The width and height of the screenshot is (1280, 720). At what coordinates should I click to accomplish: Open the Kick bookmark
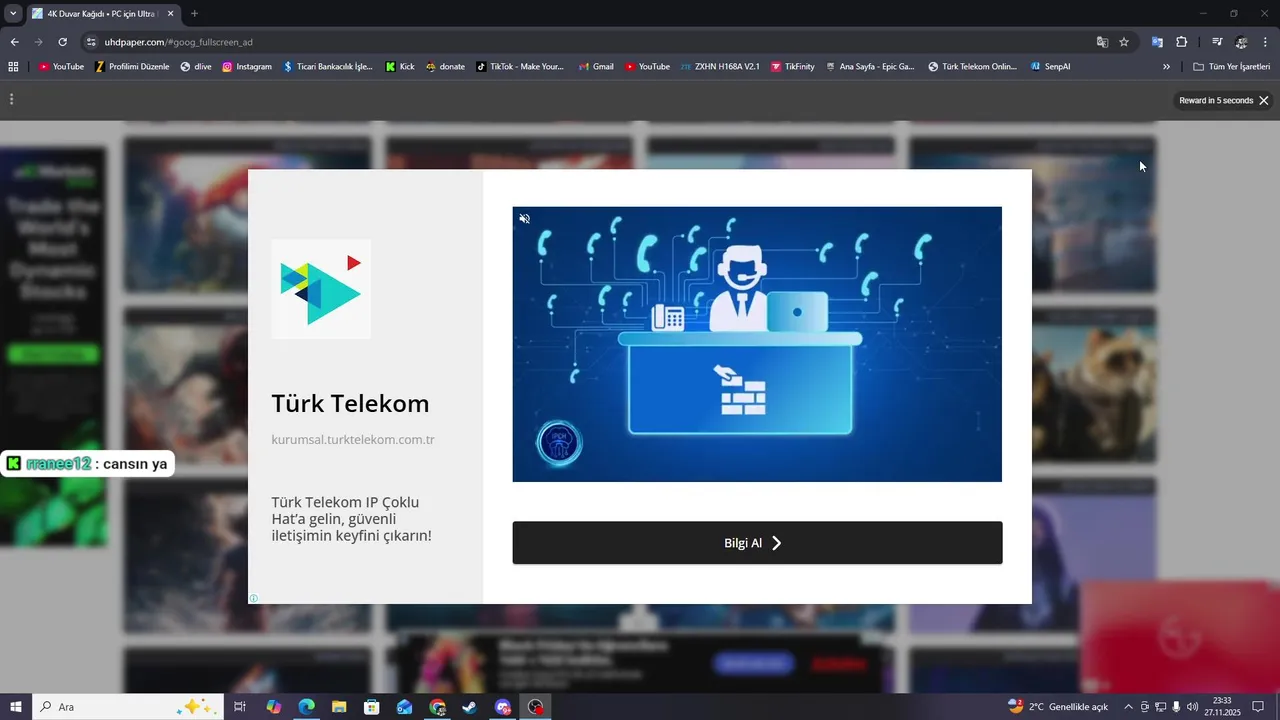pos(400,67)
